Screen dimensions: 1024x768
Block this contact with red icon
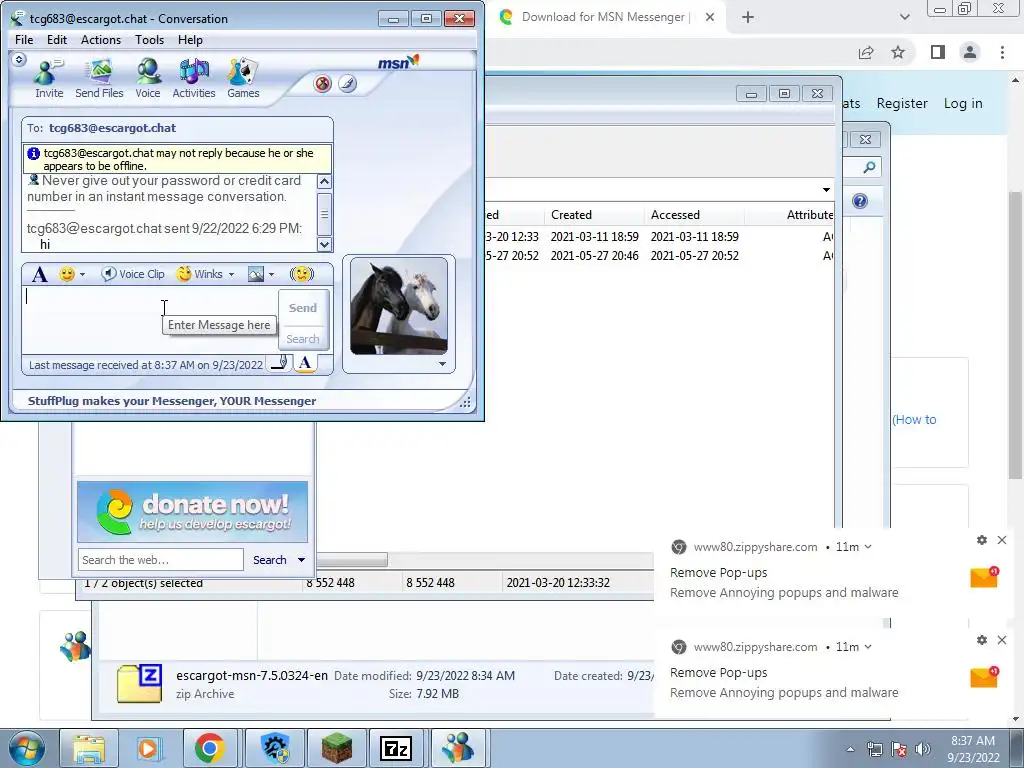[x=323, y=84]
